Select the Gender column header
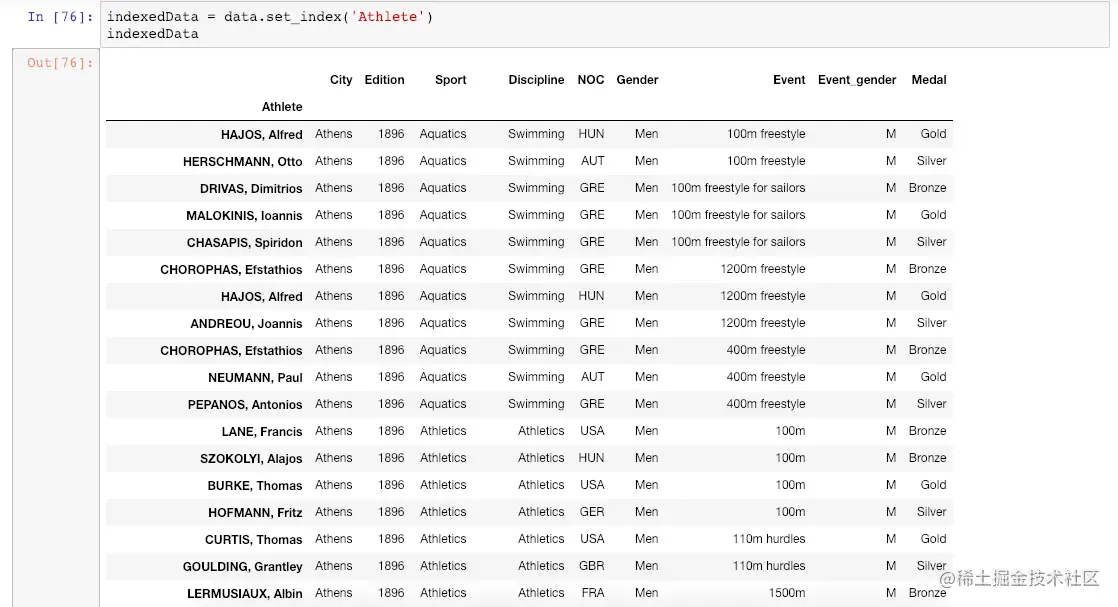The height and width of the screenshot is (607, 1118). 637,80
